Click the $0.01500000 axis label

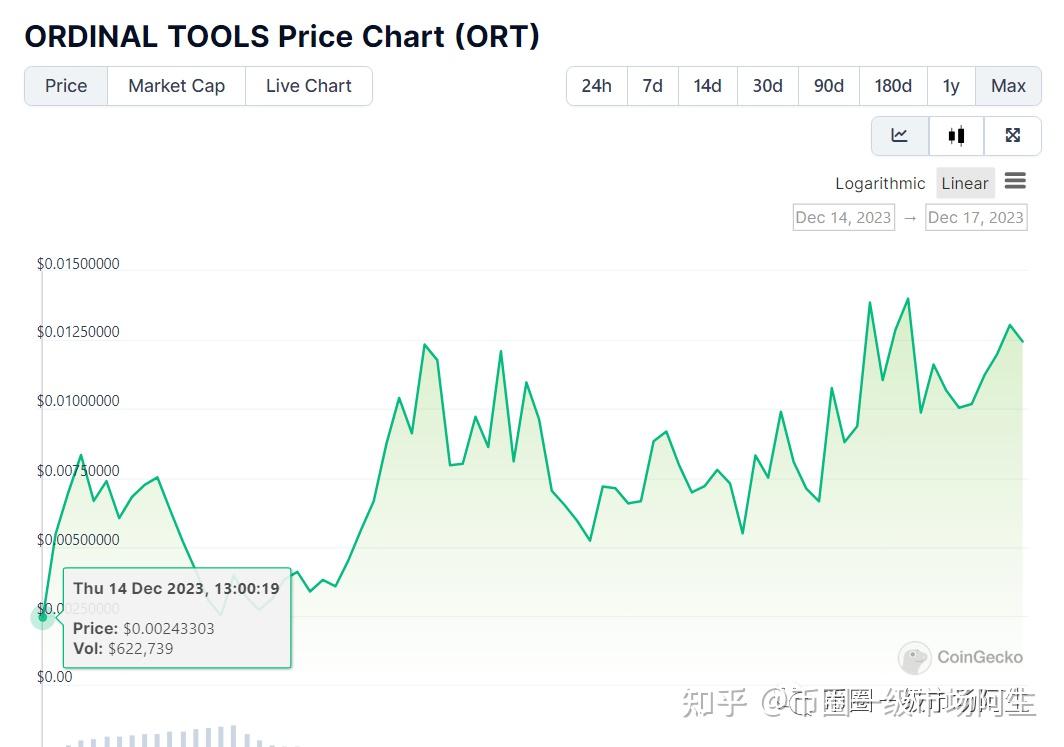(78, 264)
